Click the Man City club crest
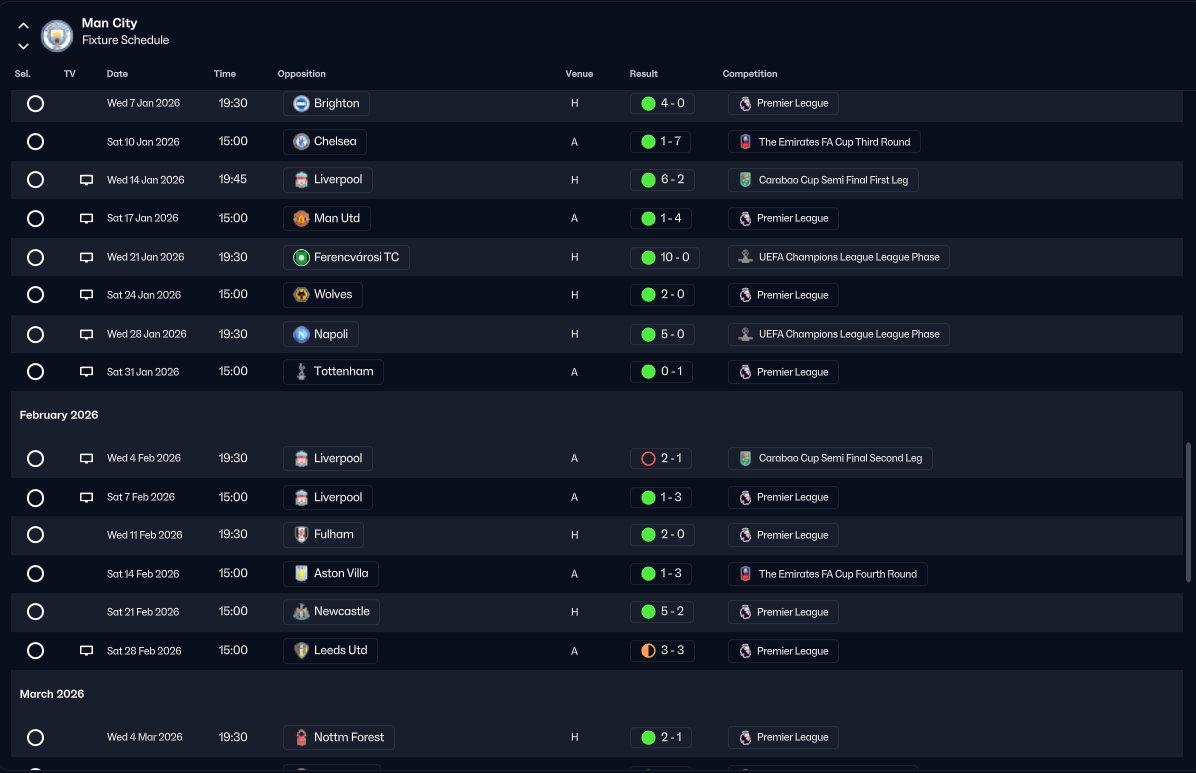 pos(56,35)
